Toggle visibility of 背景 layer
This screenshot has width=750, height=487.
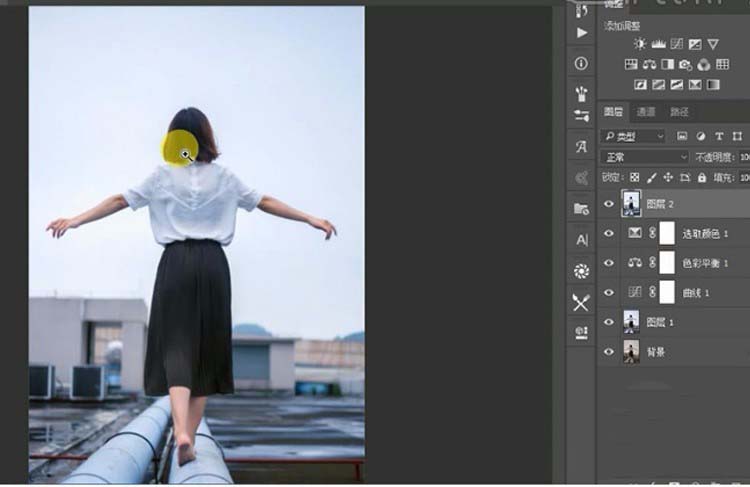tap(608, 352)
